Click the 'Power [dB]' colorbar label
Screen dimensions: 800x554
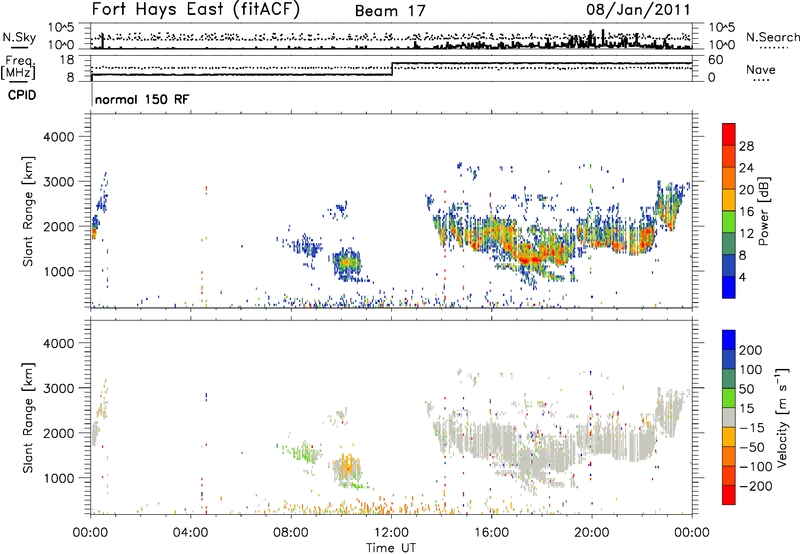click(x=763, y=211)
